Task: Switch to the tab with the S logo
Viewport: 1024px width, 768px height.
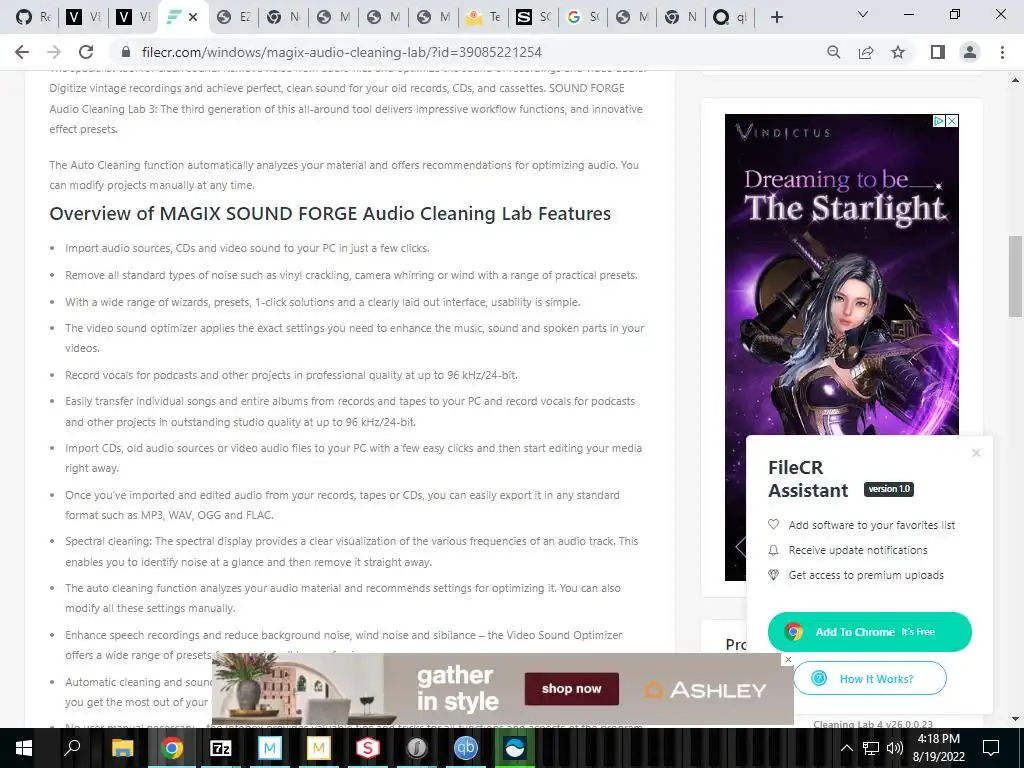Action: [533, 18]
